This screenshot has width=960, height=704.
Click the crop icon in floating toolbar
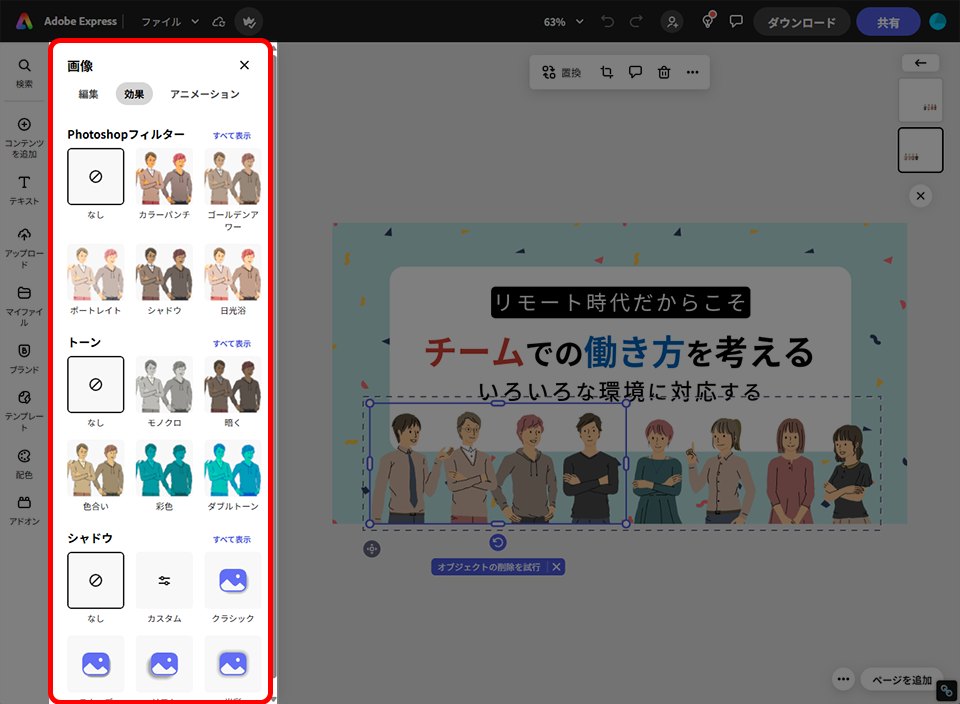(606, 72)
